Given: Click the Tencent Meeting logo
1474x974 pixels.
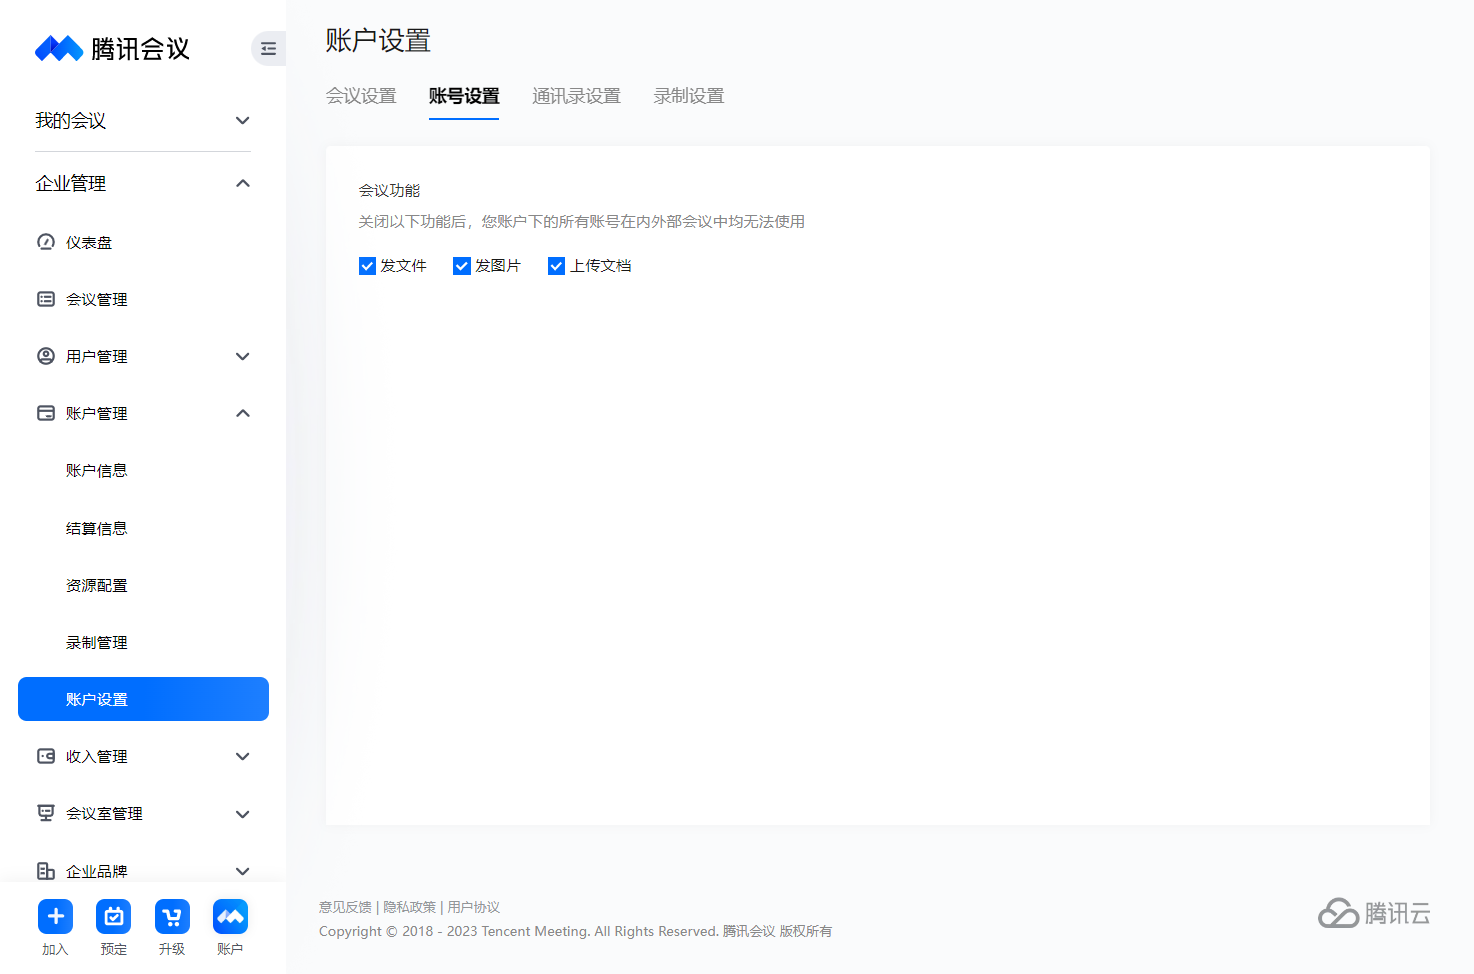Looking at the screenshot, I should click(x=112, y=48).
